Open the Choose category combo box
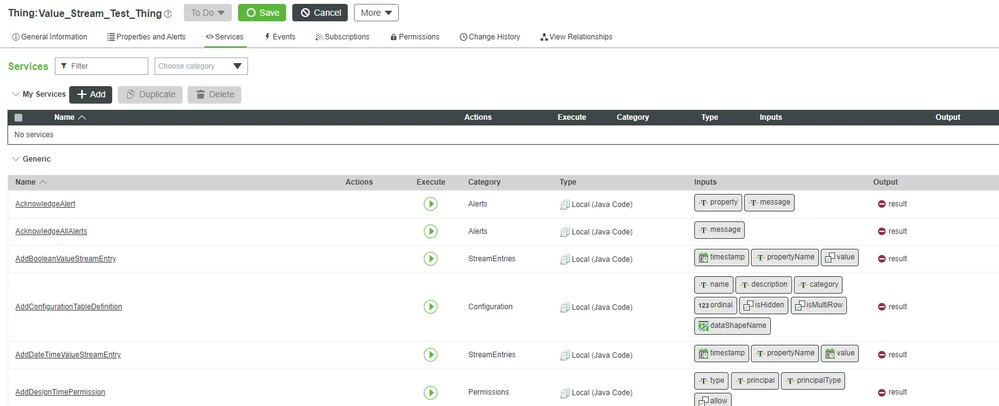The image size is (999, 406). click(201, 66)
